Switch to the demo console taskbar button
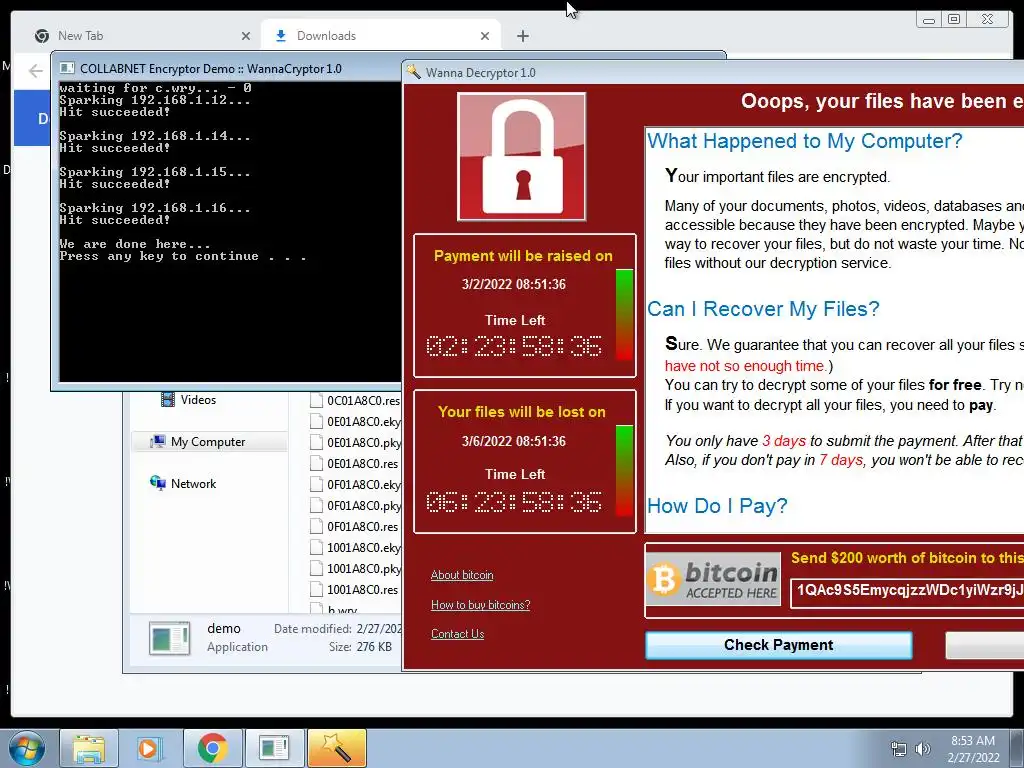The width and height of the screenshot is (1024, 768). click(274, 748)
